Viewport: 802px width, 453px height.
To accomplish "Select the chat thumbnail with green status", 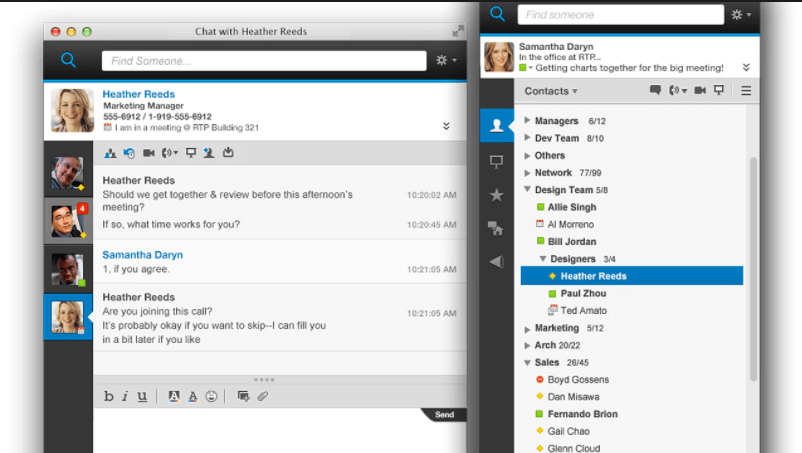I will pos(68,269).
